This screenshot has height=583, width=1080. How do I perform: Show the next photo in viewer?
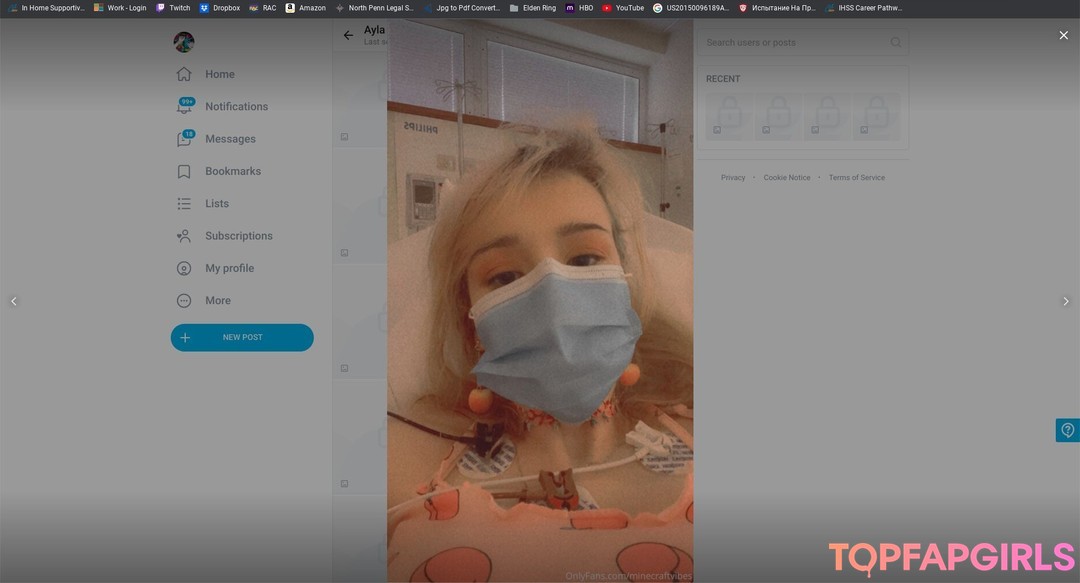1066,301
